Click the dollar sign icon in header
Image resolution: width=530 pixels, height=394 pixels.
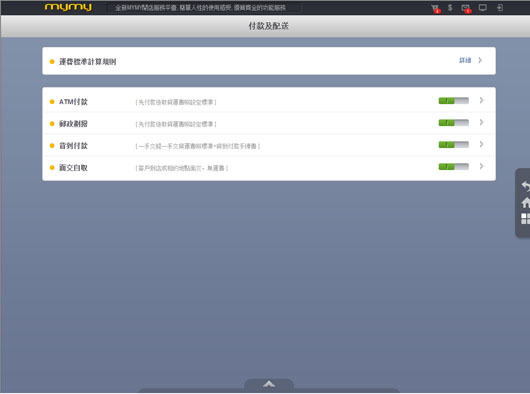[450, 7]
